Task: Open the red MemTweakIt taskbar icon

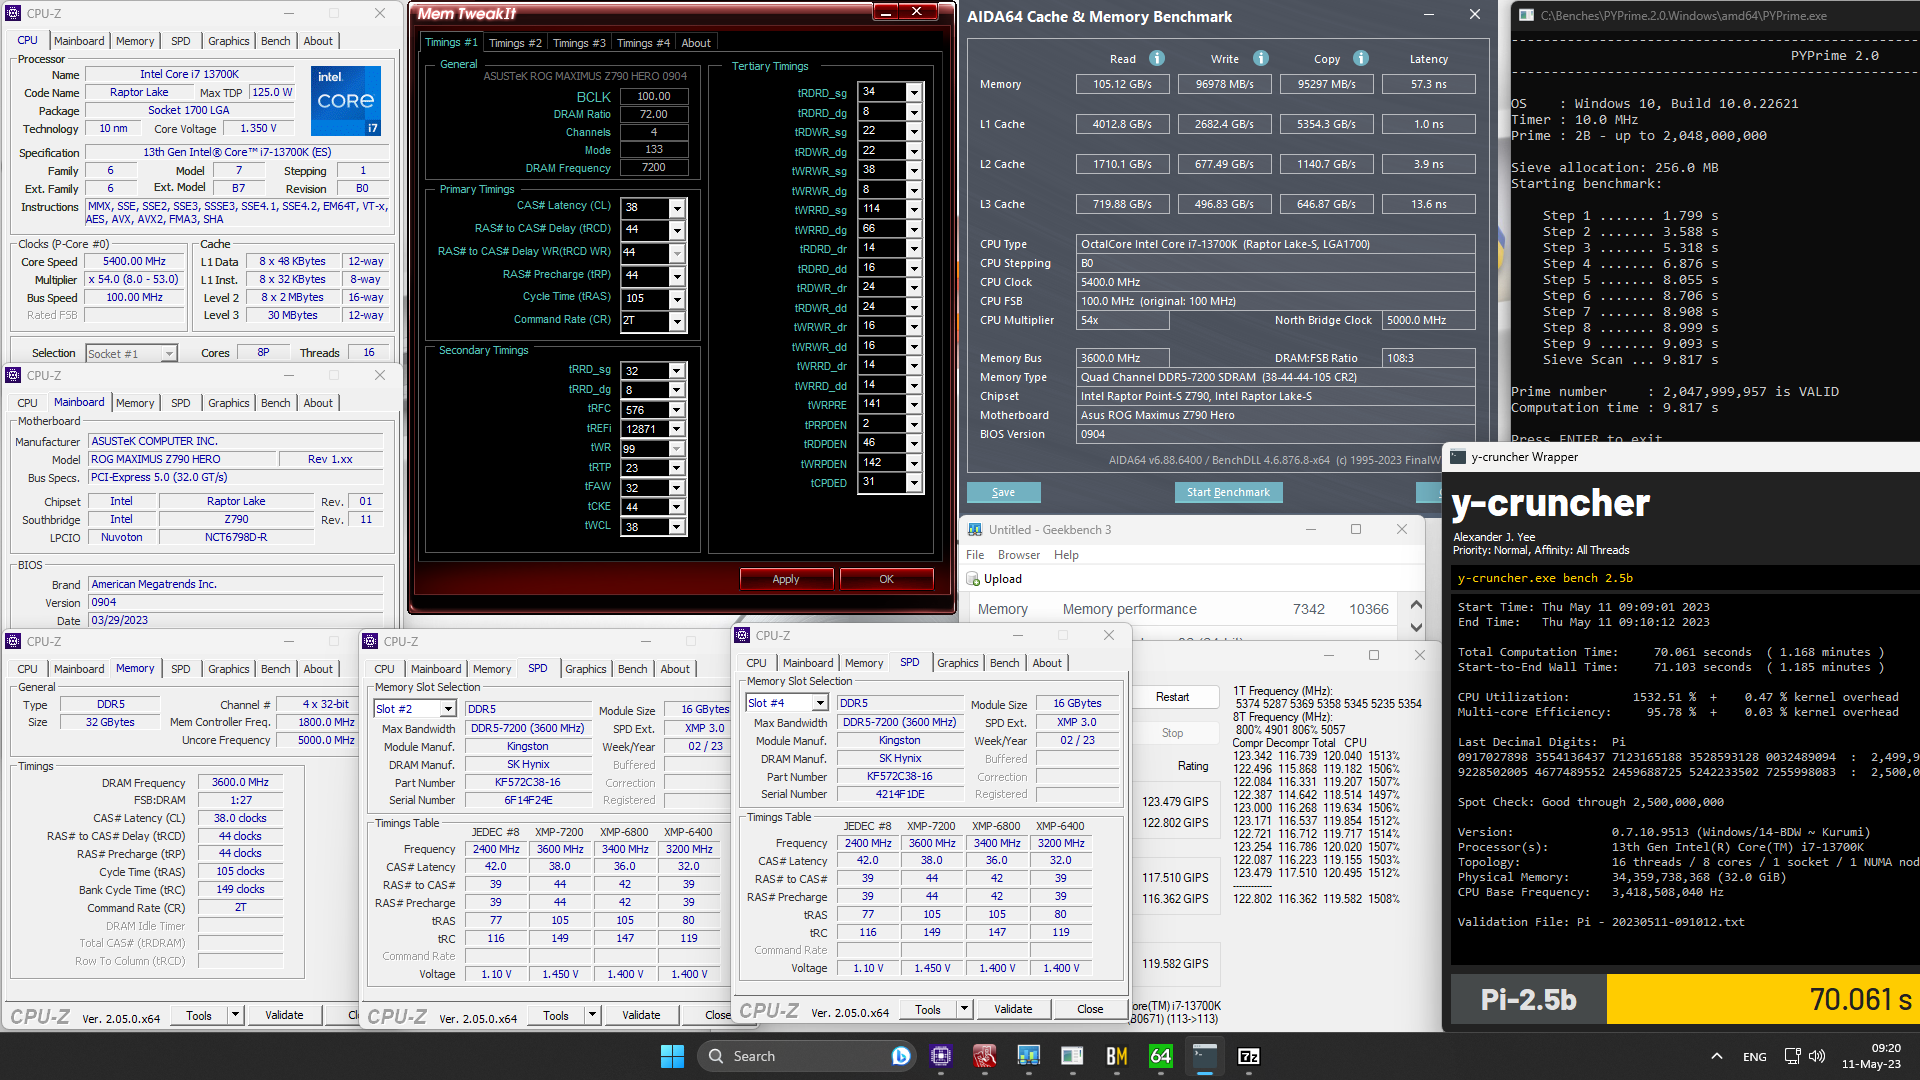Action: coord(985,1056)
